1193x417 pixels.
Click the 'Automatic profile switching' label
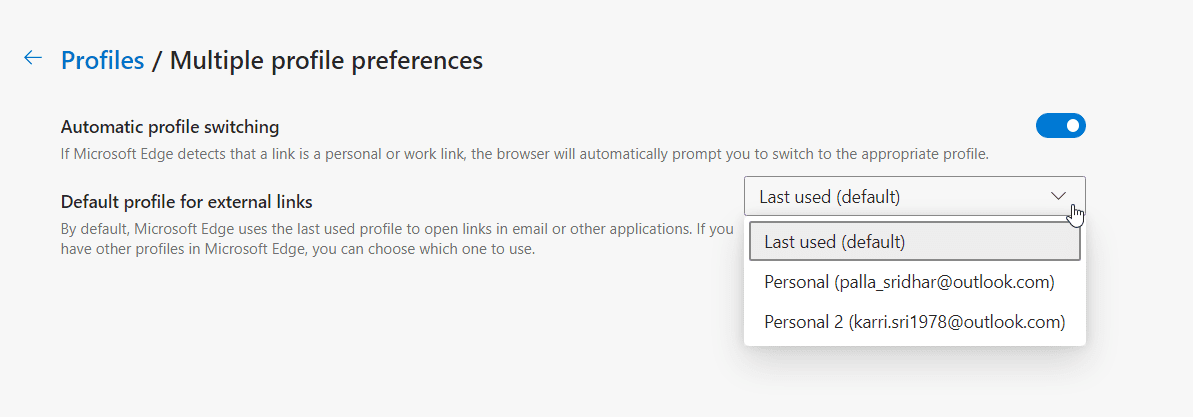pos(170,127)
